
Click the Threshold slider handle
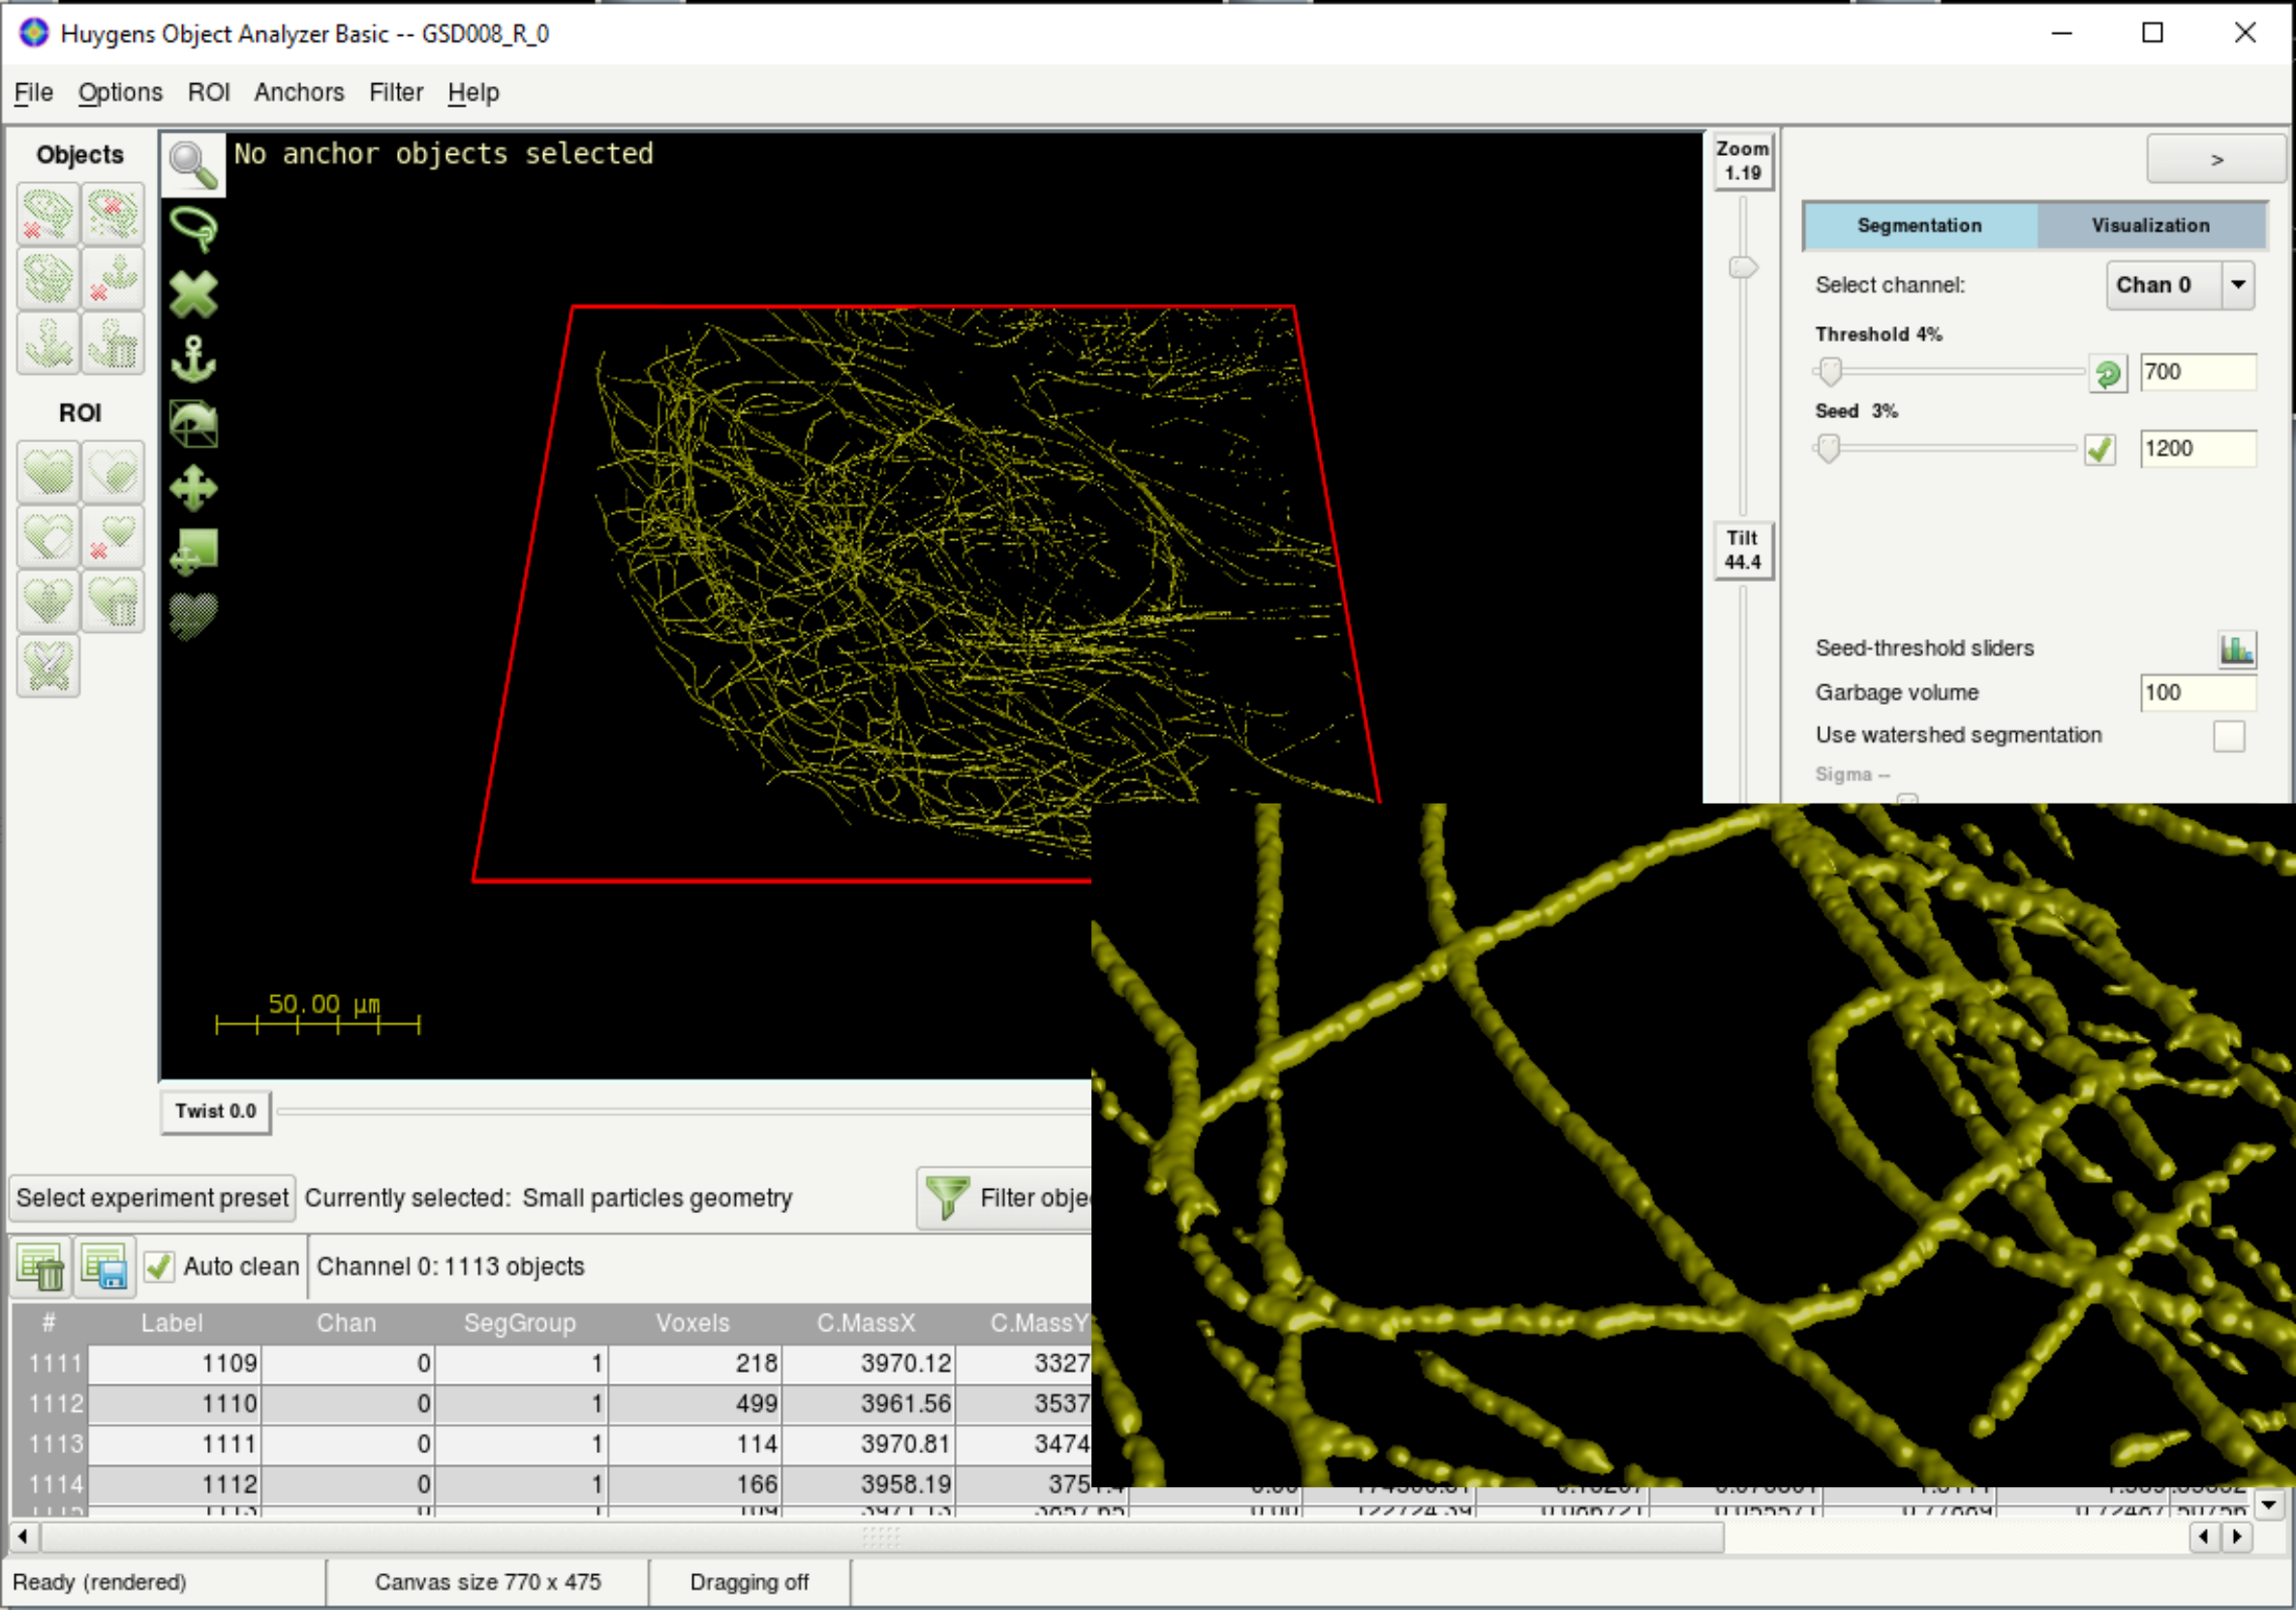(1830, 372)
